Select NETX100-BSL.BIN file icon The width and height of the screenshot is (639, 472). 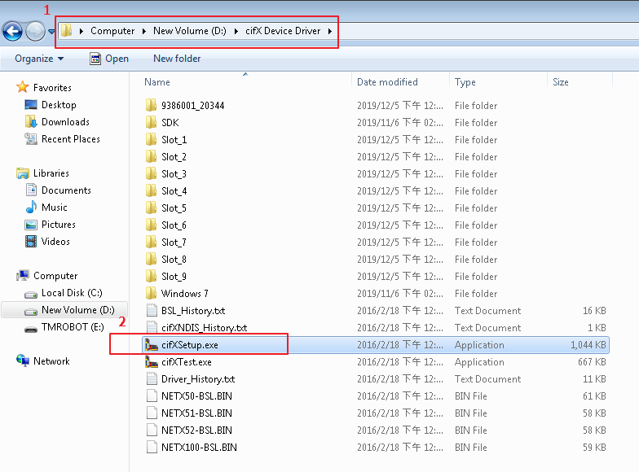pyautogui.click(x=152, y=448)
